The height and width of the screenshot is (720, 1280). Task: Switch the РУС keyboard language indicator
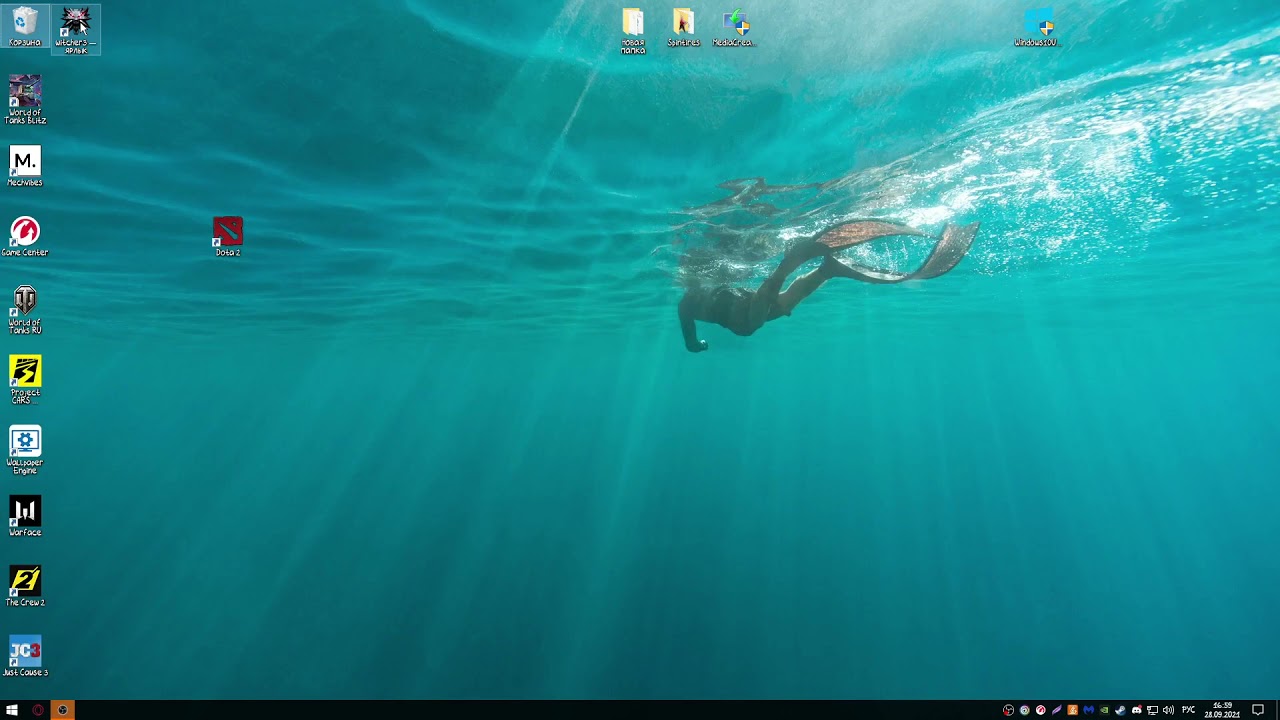tap(1189, 710)
